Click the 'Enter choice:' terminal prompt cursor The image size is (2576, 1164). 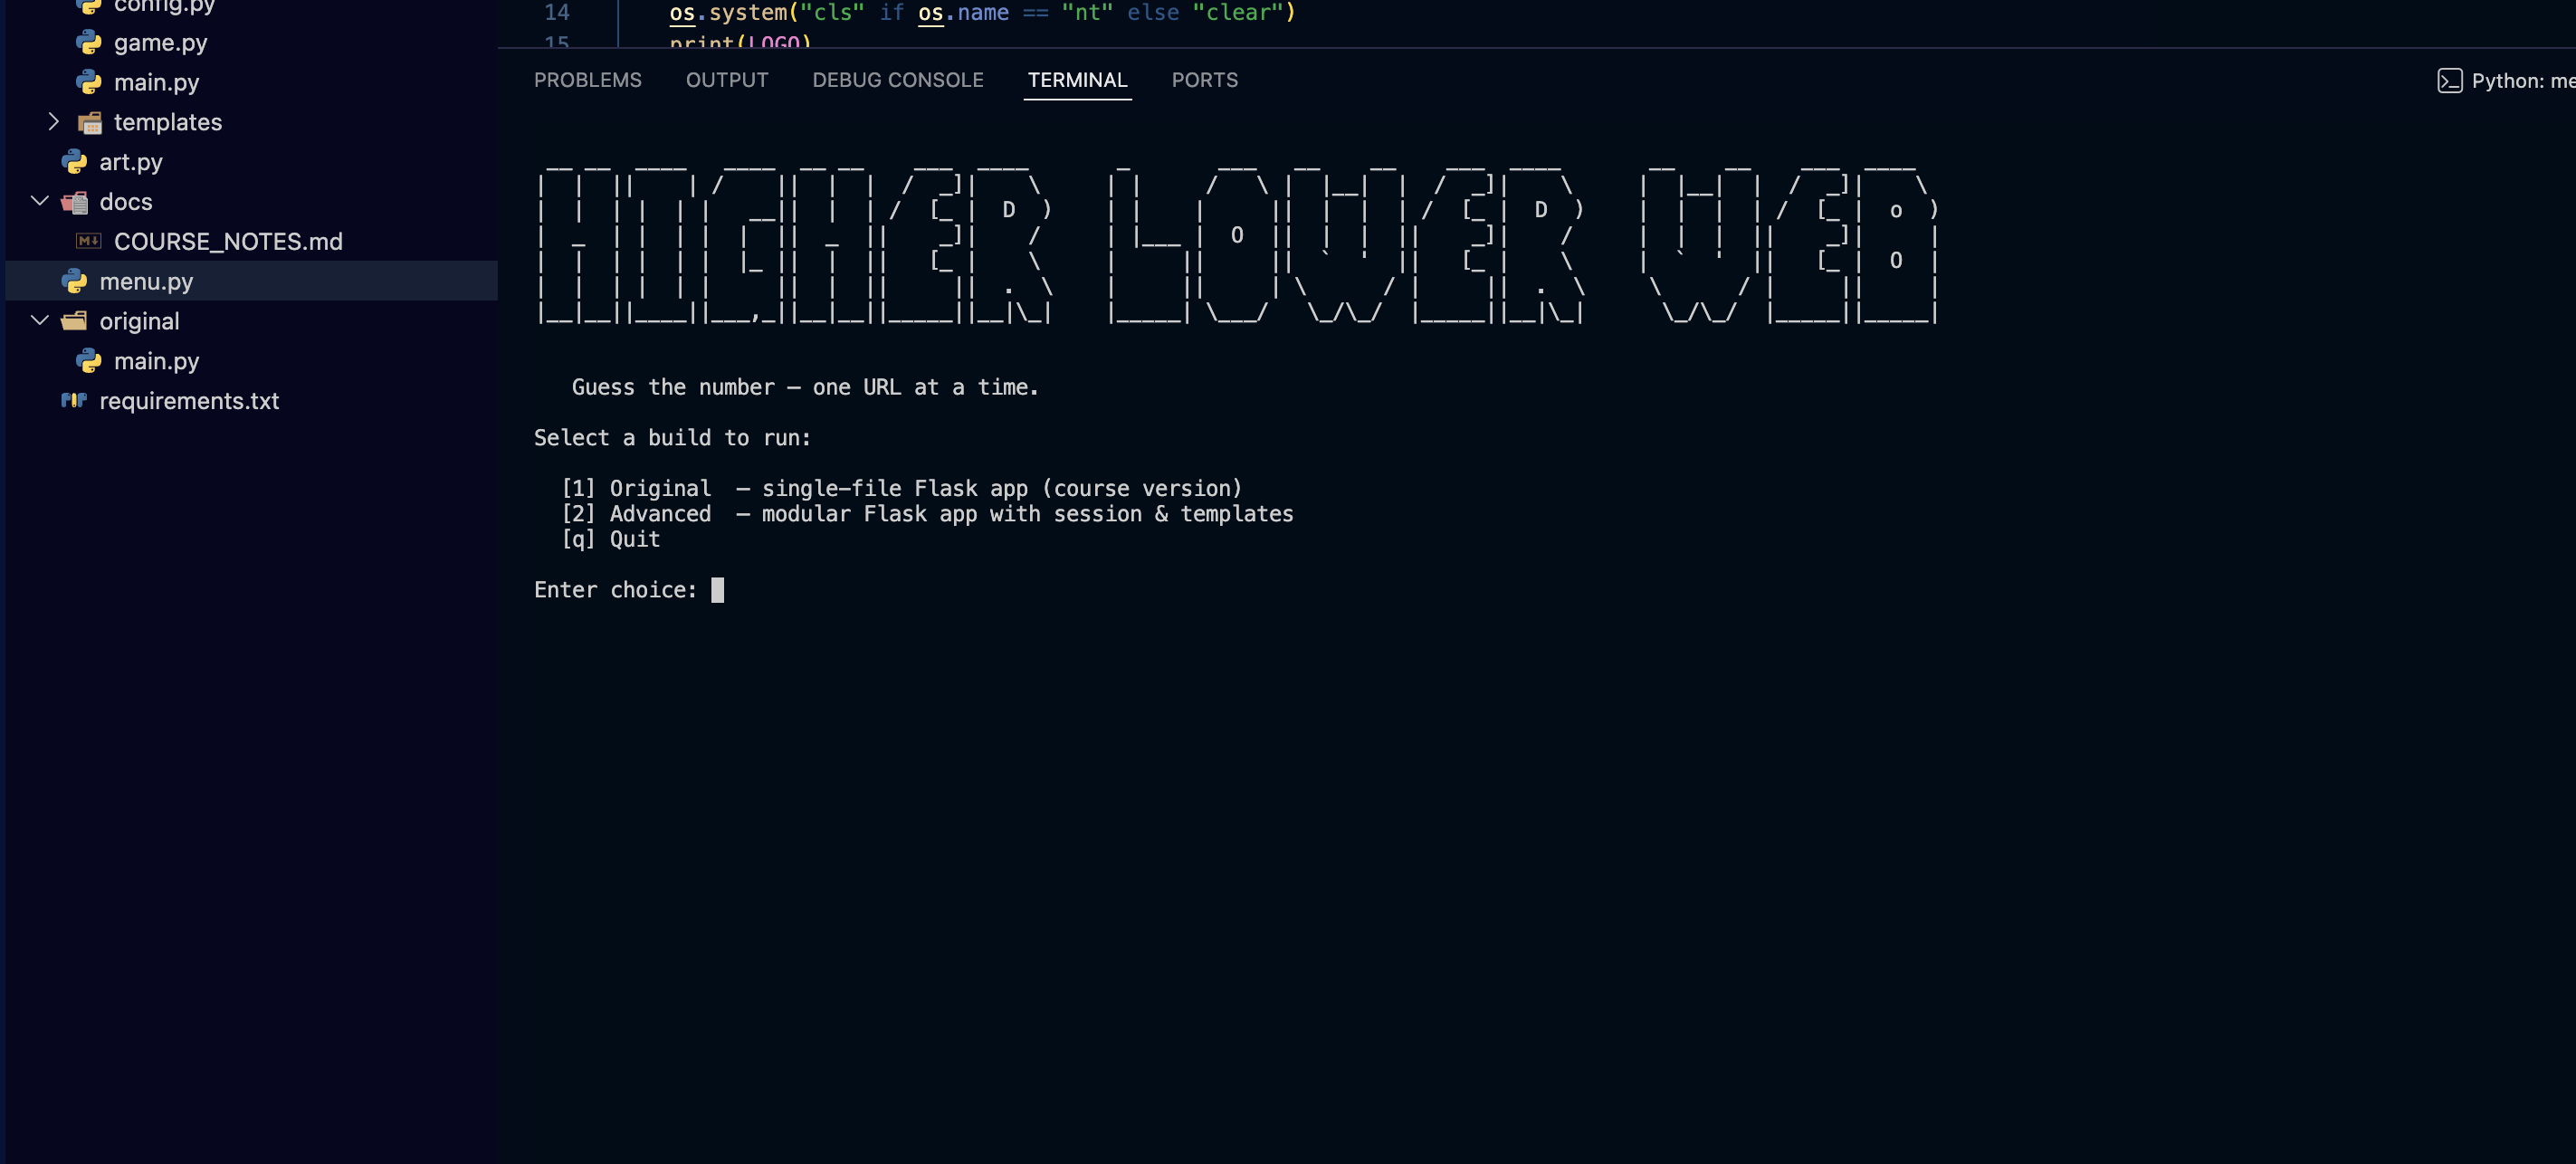tap(717, 590)
